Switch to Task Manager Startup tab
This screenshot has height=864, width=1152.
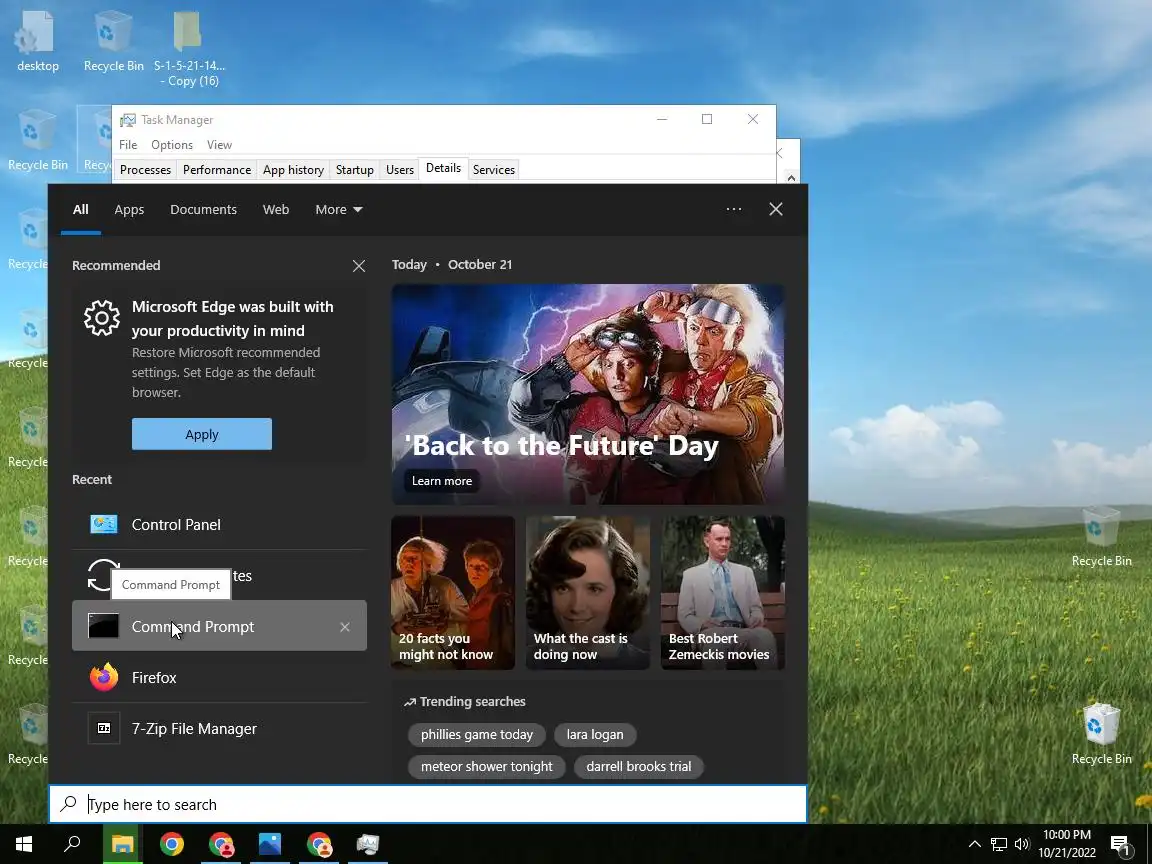click(355, 170)
